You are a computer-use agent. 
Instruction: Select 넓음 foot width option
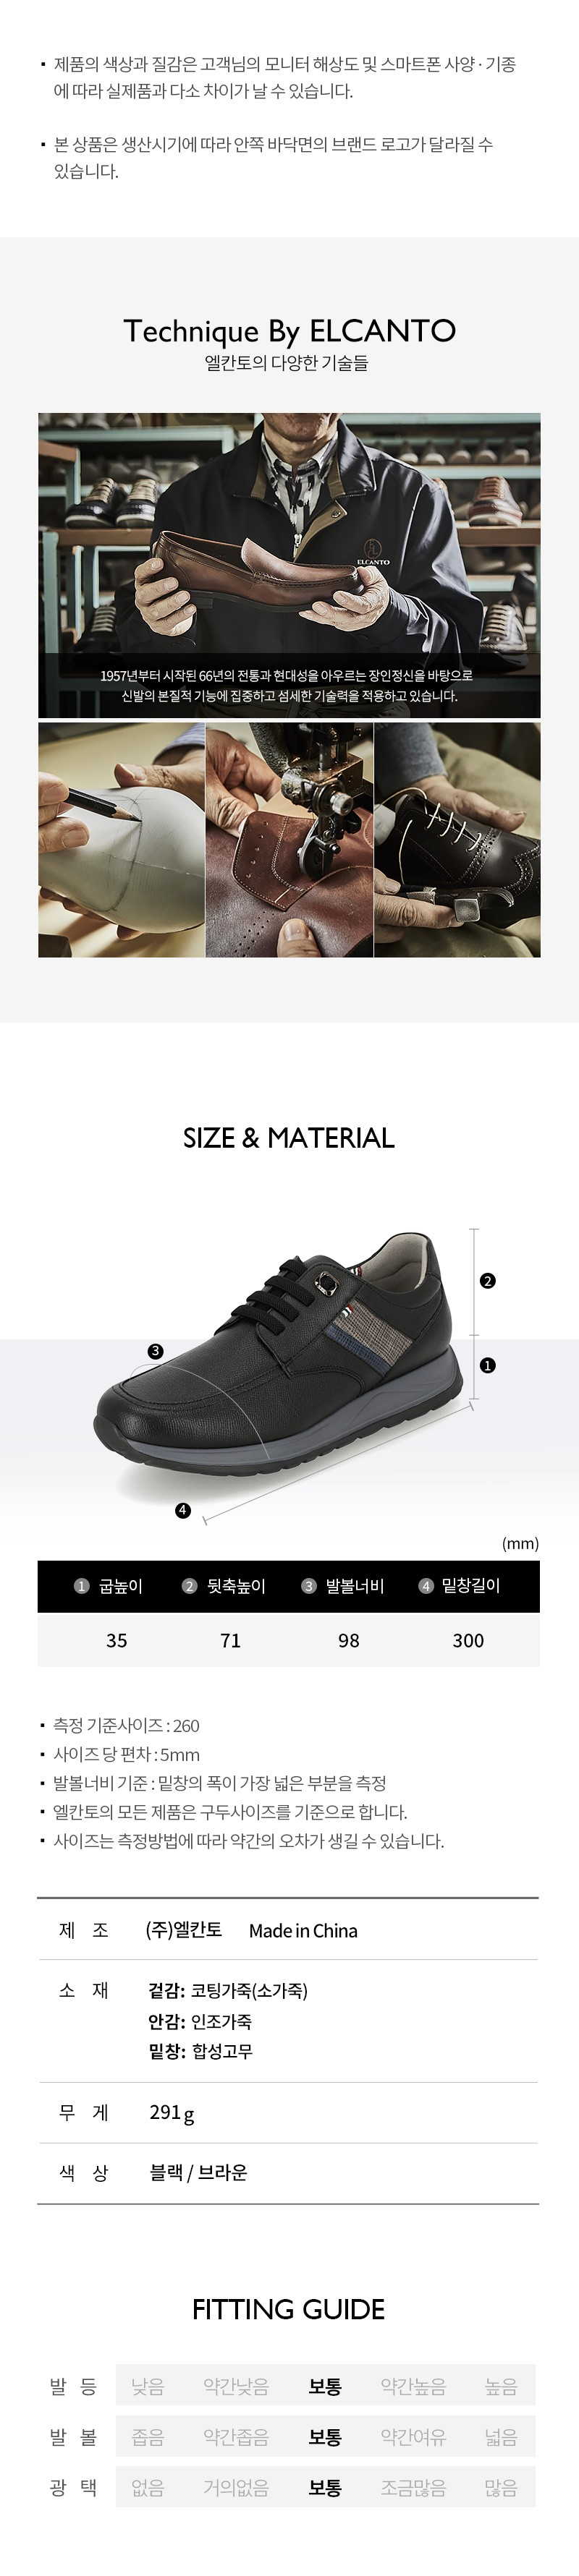pos(501,2437)
